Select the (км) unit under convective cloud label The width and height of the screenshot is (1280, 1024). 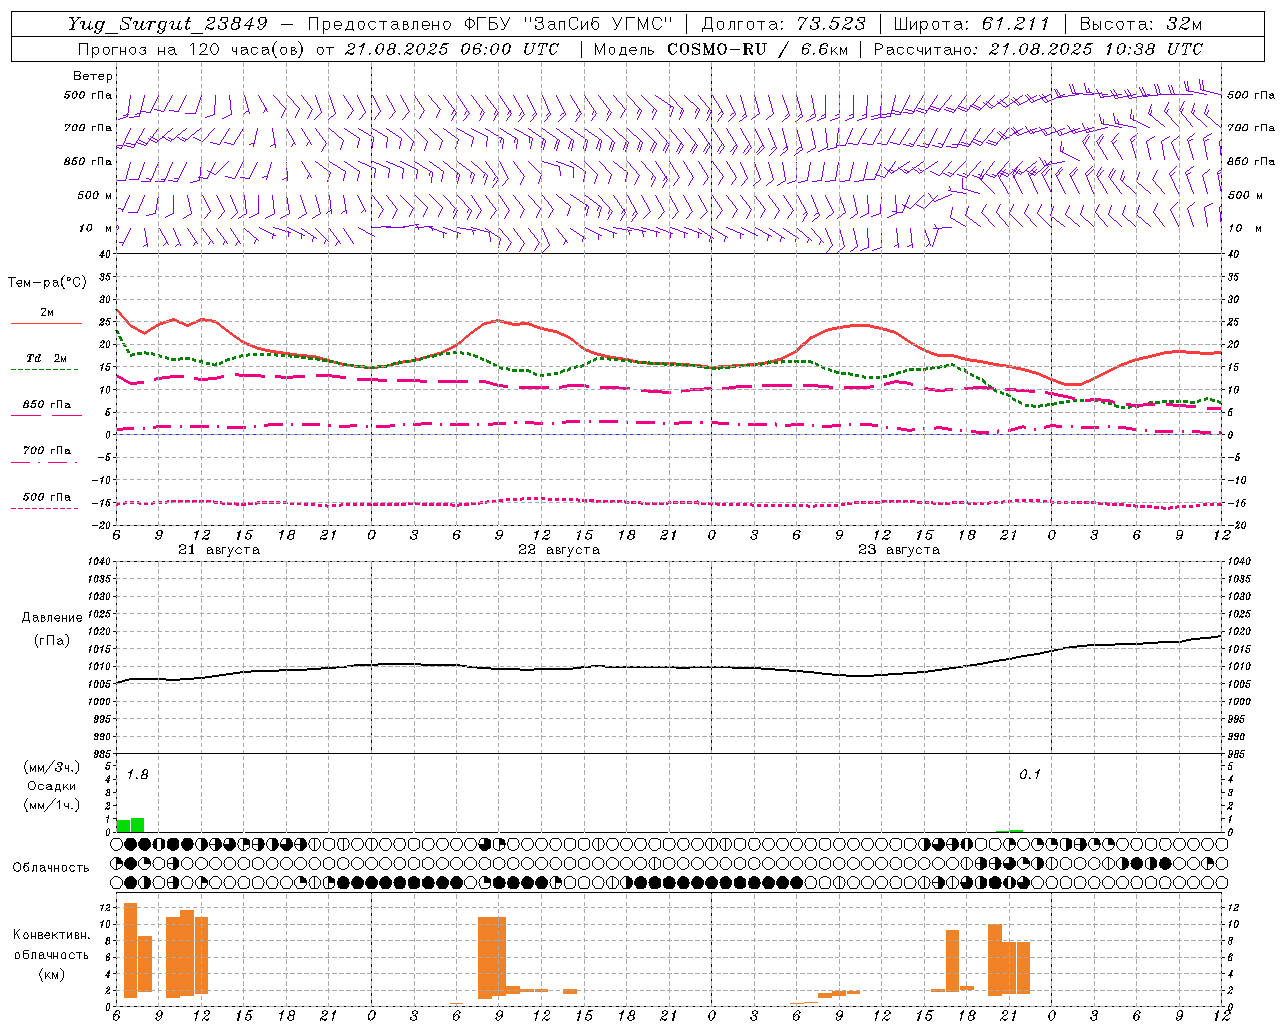click(x=52, y=974)
